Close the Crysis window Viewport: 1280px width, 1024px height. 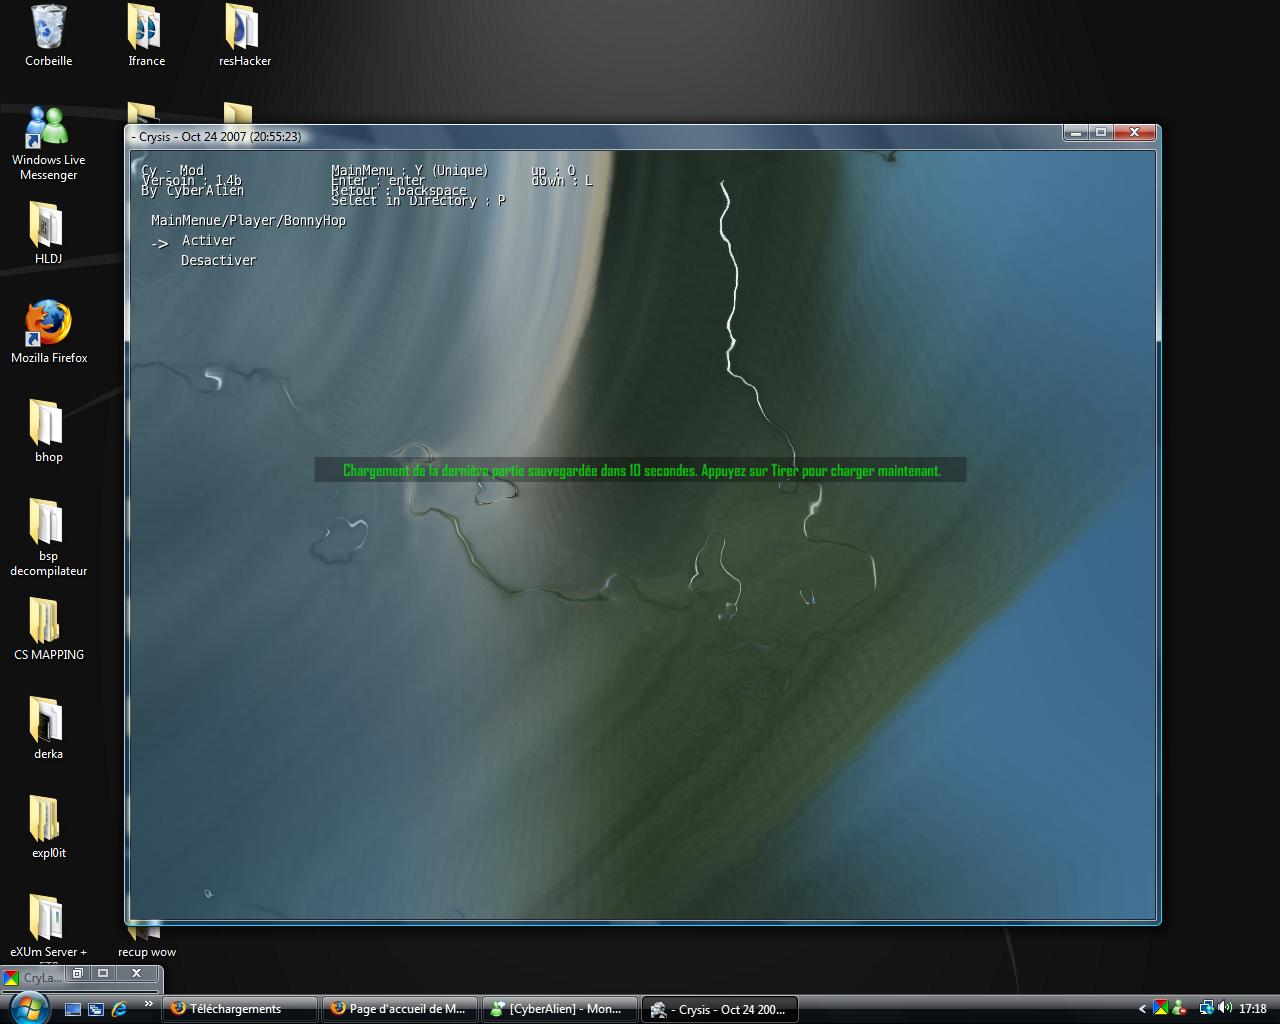pos(1134,132)
